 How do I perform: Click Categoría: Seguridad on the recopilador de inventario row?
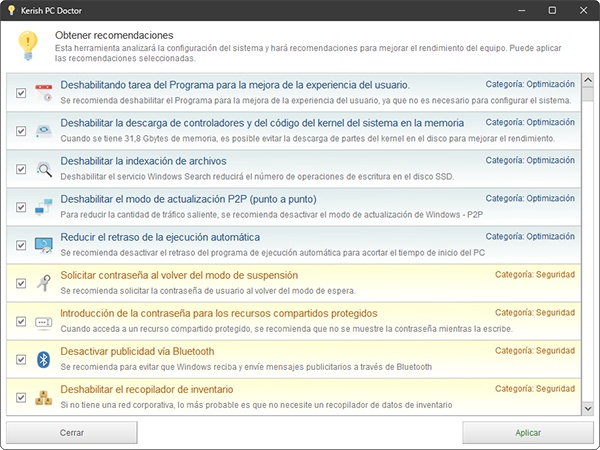point(535,389)
